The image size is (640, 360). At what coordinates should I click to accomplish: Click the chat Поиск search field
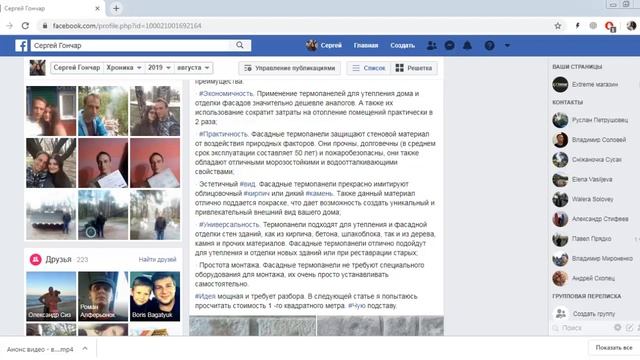point(582,328)
